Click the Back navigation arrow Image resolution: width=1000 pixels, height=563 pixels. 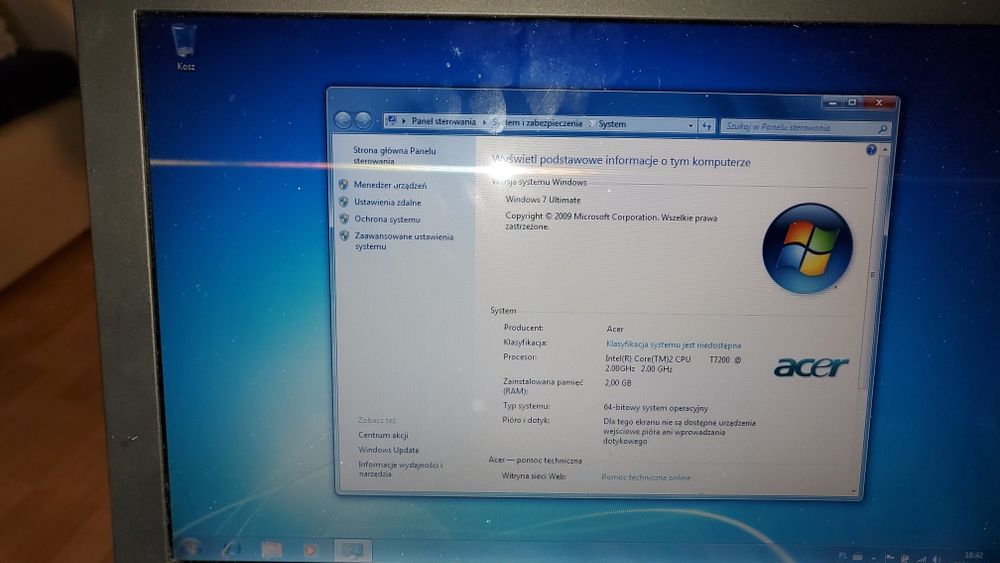(343, 120)
